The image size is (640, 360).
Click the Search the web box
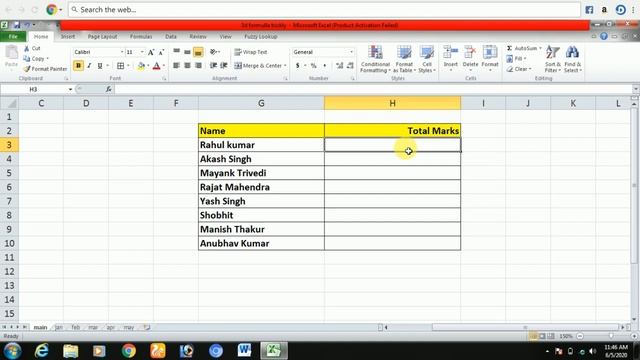pos(324,10)
